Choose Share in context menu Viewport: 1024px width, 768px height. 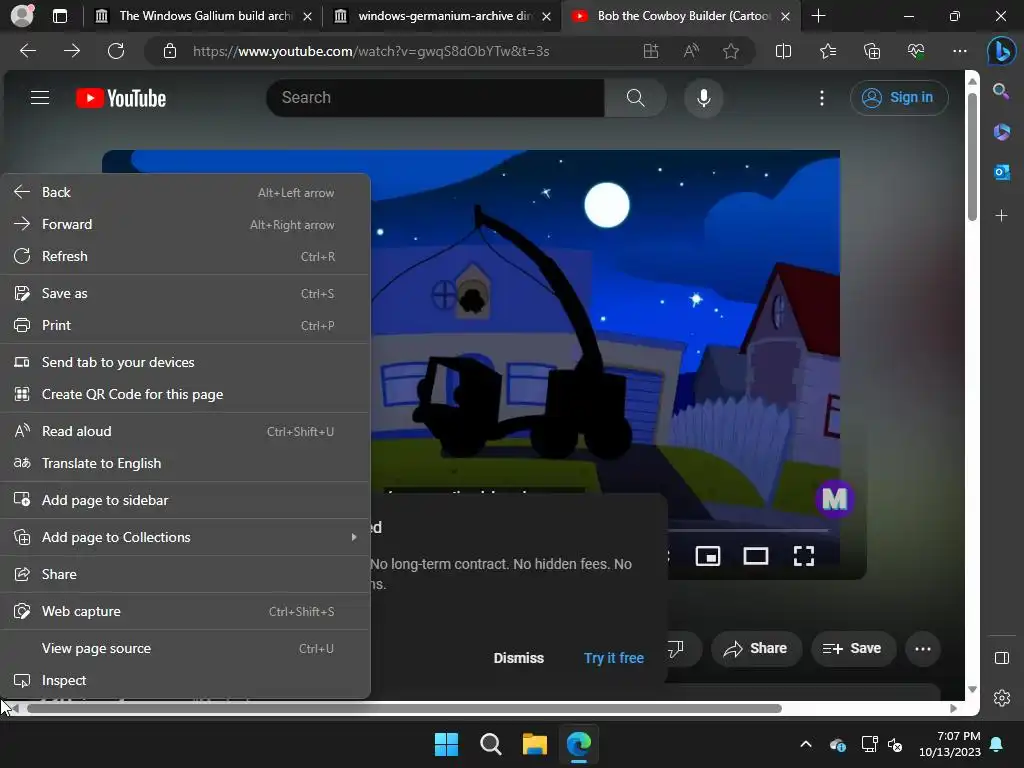(185, 574)
